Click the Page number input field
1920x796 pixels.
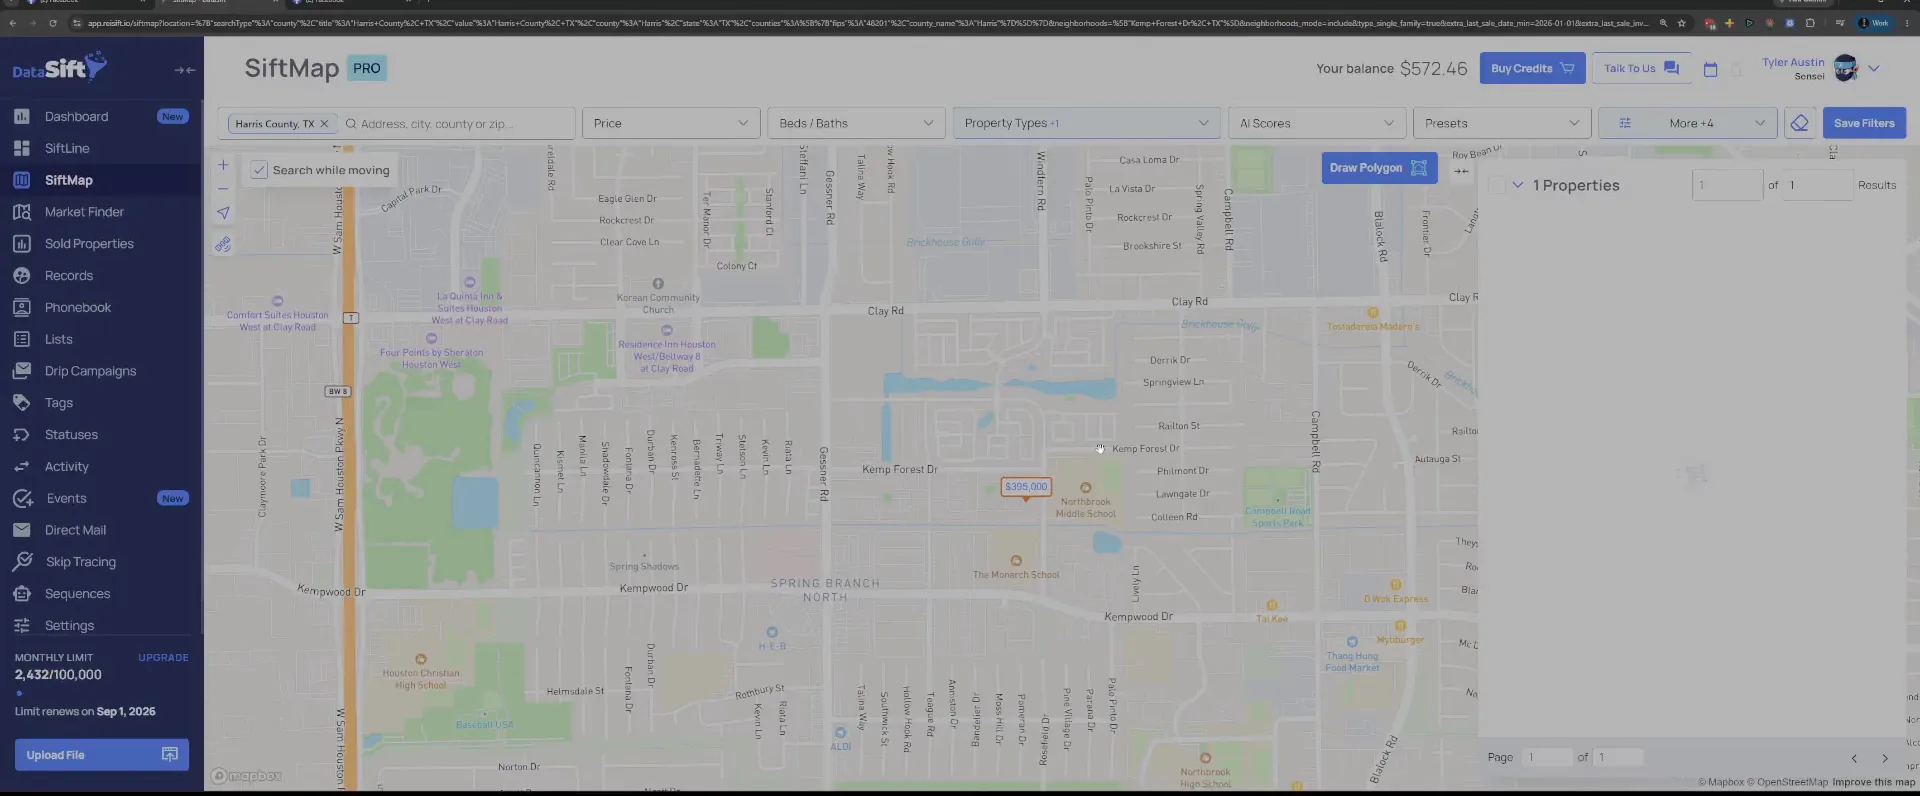pyautogui.click(x=1545, y=757)
